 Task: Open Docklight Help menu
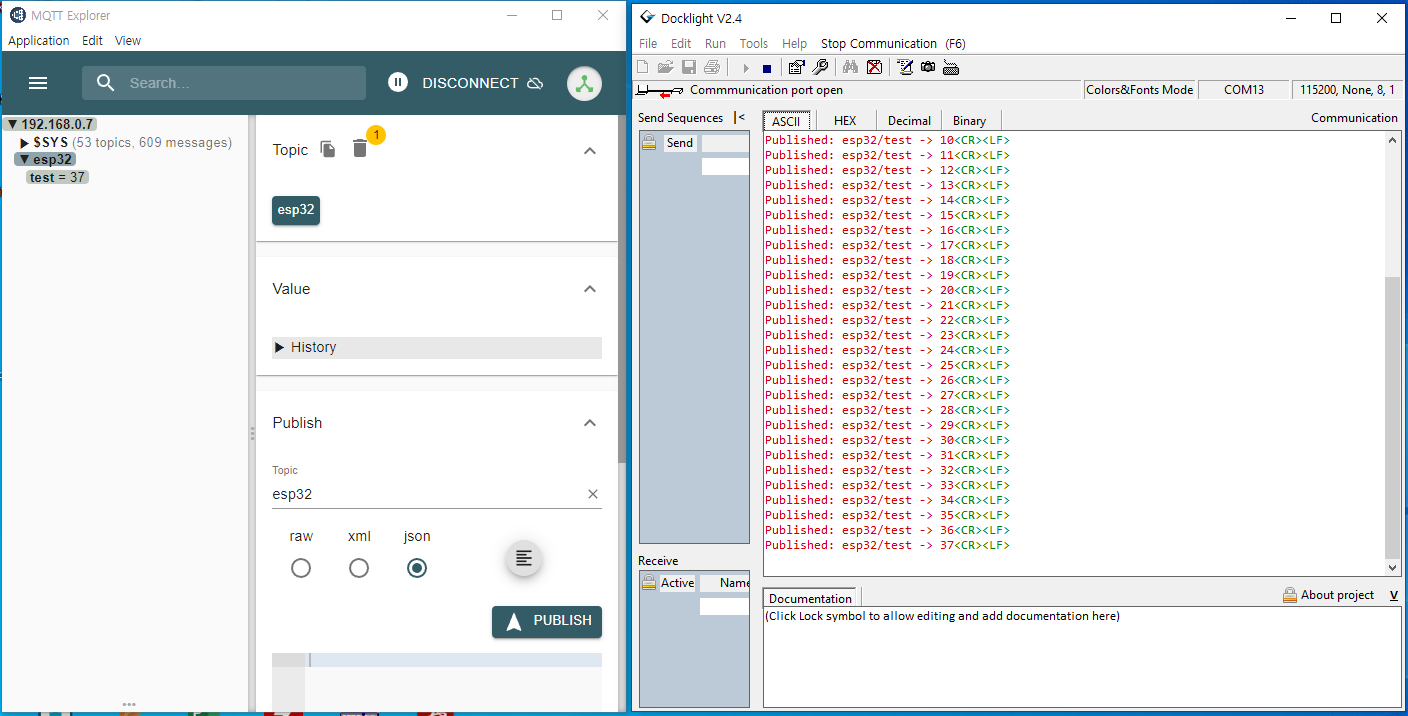coord(794,44)
